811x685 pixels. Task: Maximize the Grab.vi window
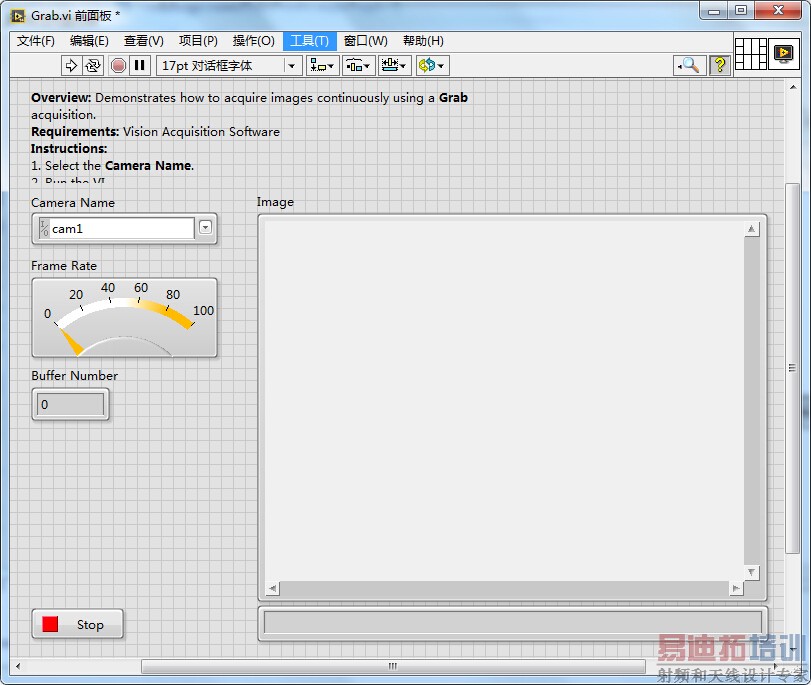coord(741,10)
